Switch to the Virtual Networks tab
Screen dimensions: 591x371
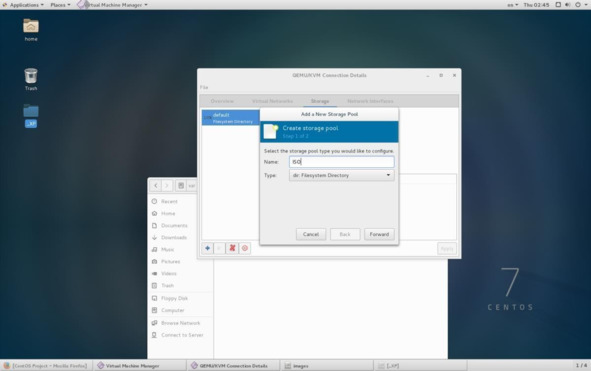(x=272, y=101)
